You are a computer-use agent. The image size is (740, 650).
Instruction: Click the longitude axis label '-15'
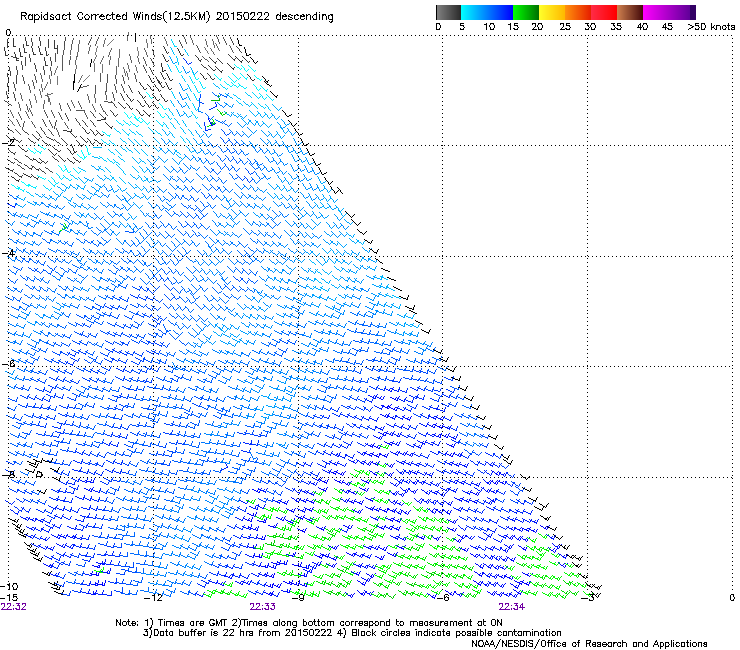[9, 598]
